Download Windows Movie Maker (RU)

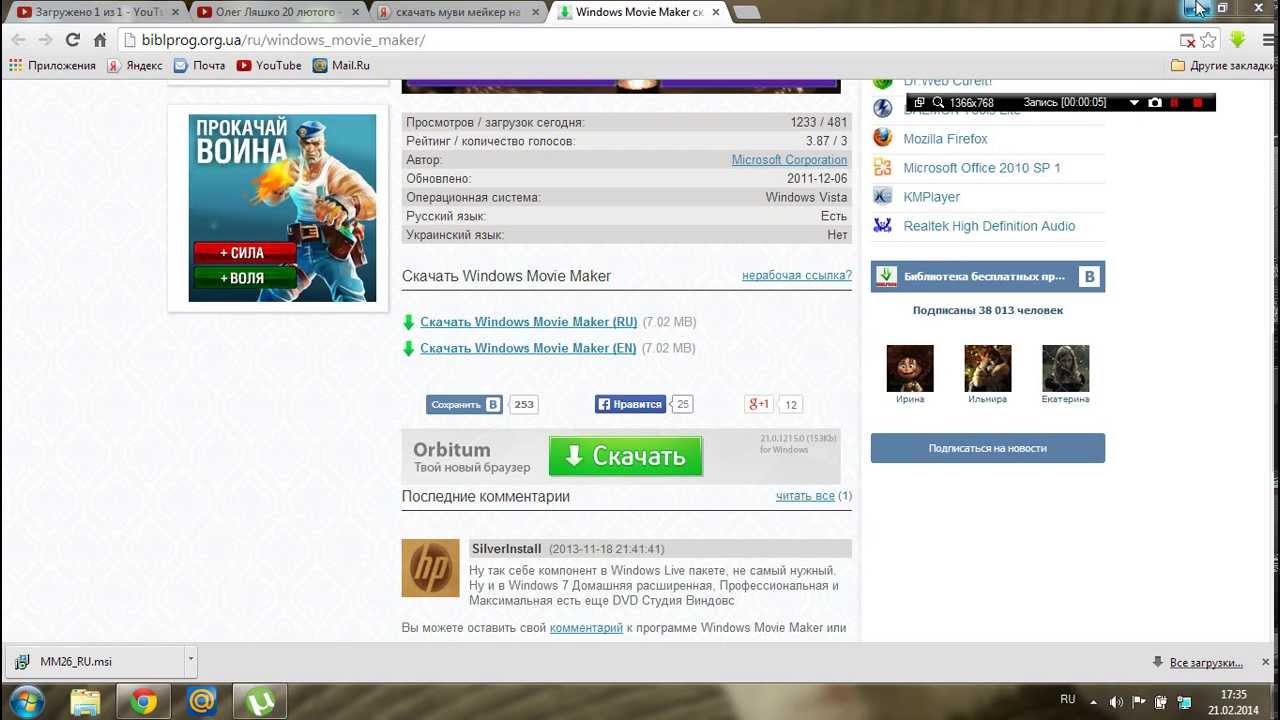pyautogui.click(x=528, y=322)
